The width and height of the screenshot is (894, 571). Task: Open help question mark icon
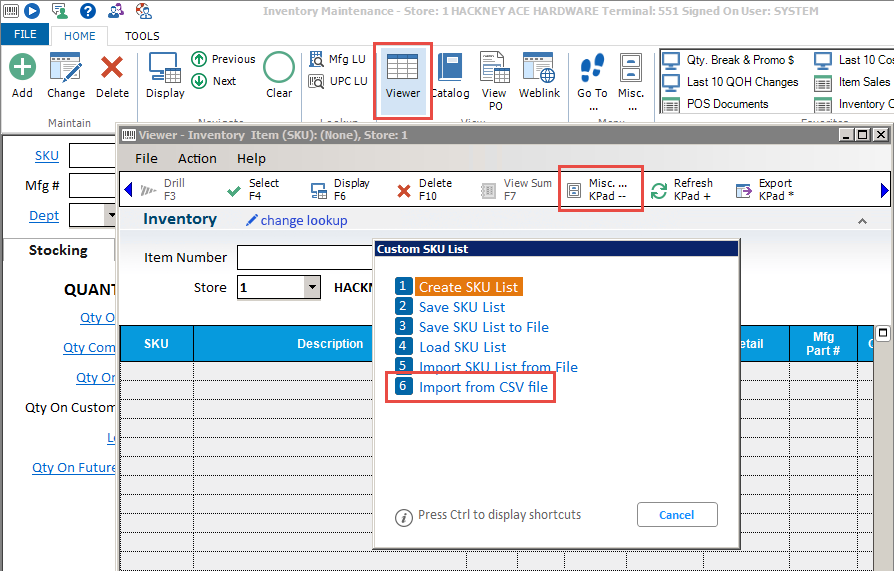click(x=87, y=10)
